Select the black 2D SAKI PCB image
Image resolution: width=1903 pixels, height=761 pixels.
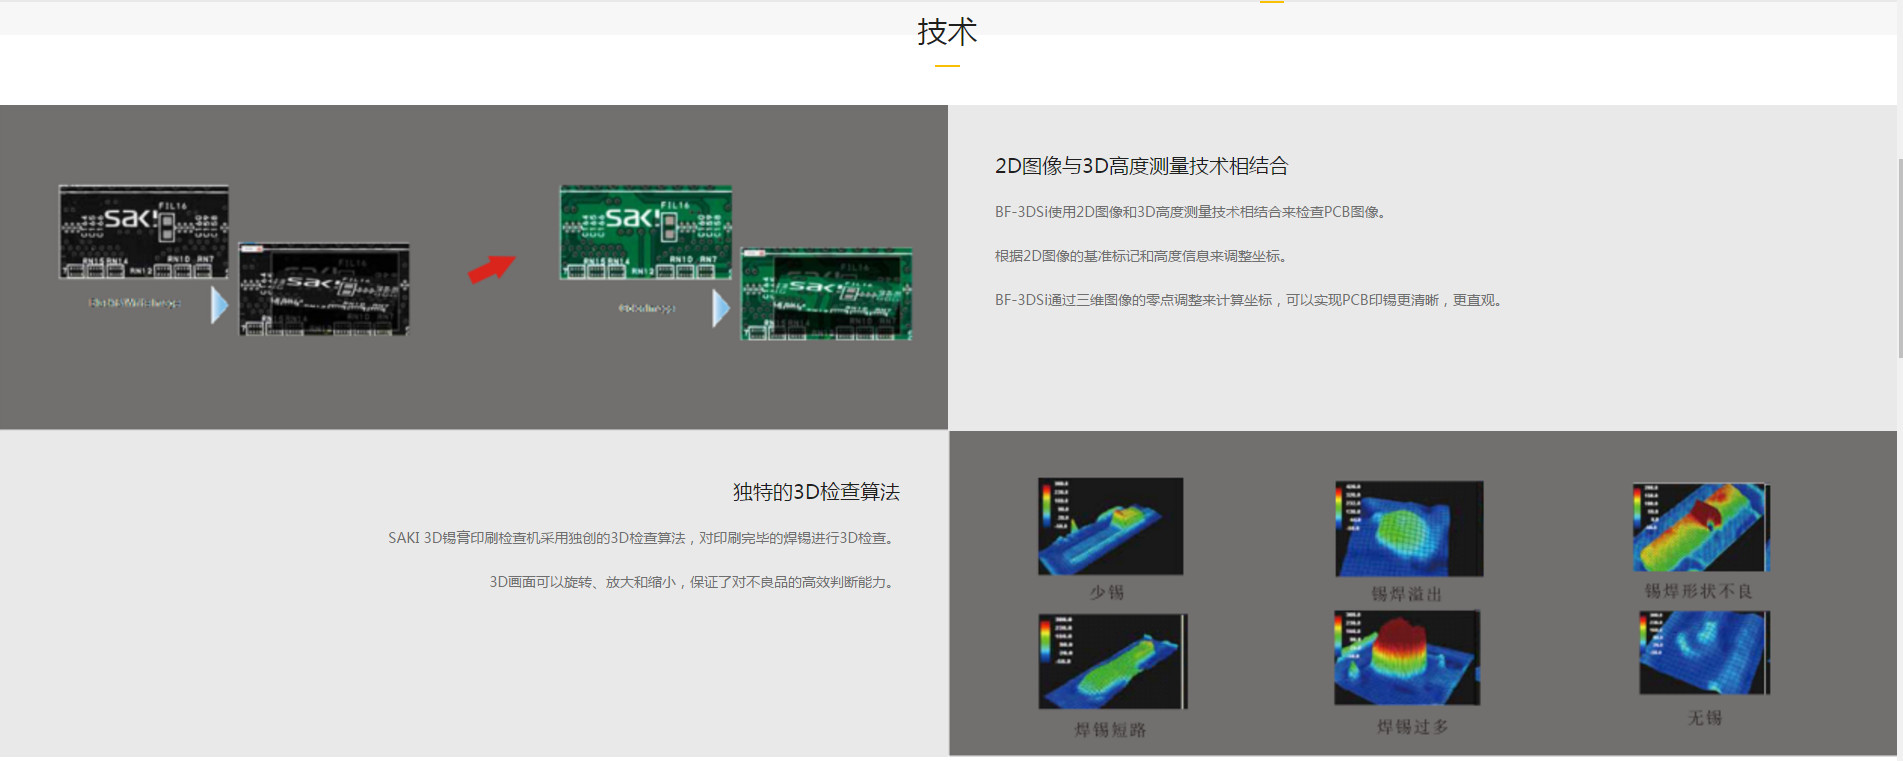[x=144, y=232]
